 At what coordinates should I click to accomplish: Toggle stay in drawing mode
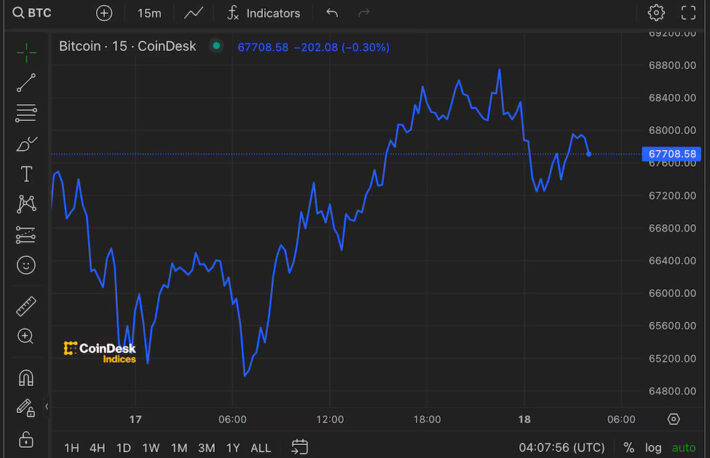pos(26,408)
